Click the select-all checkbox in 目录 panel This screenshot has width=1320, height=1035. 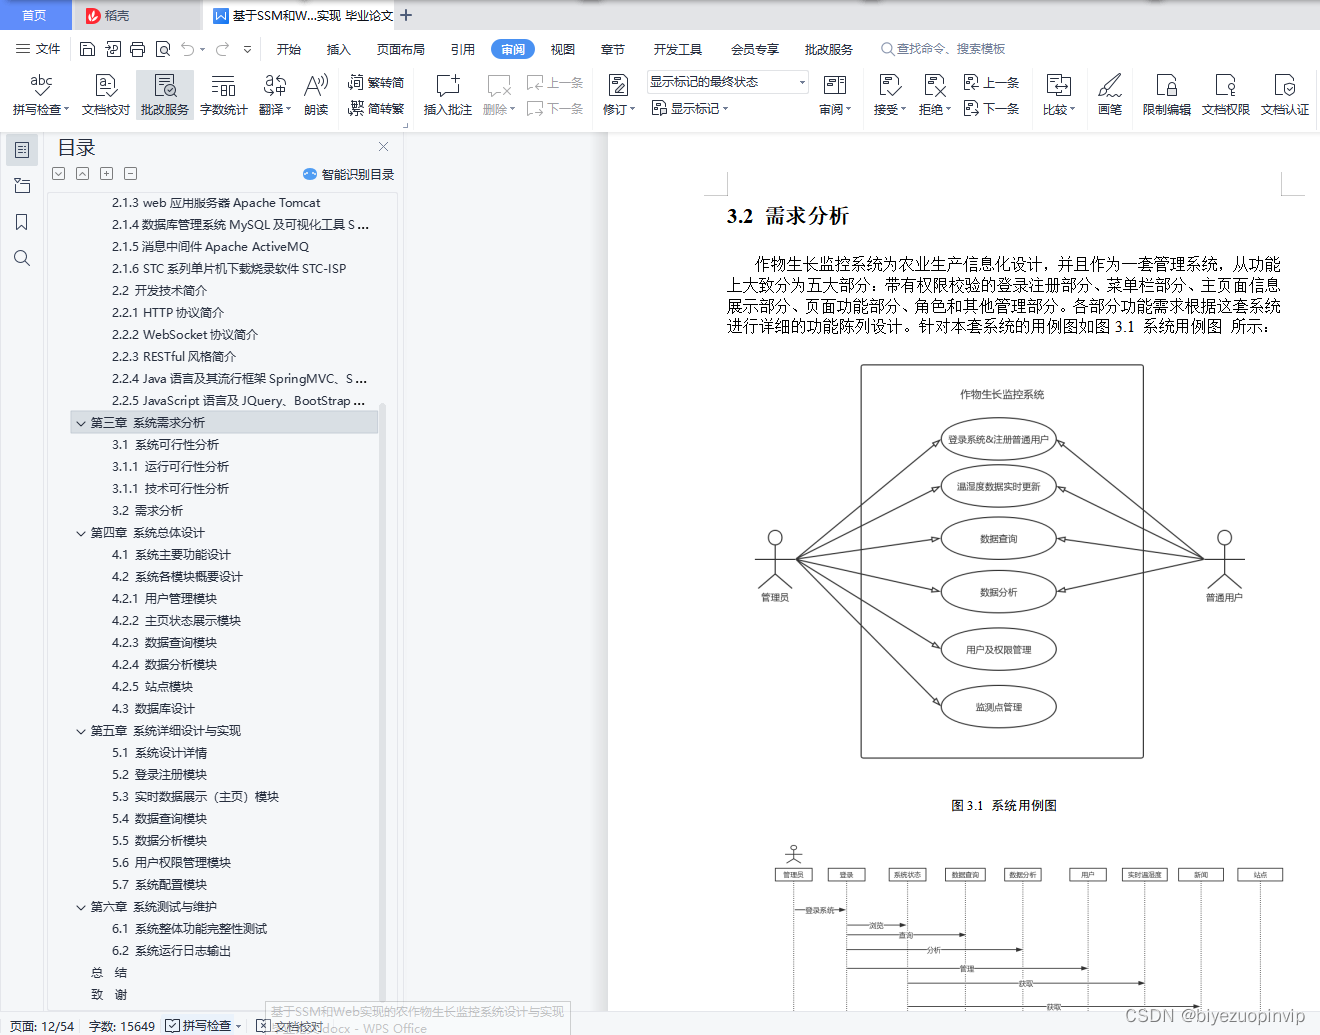(x=58, y=173)
